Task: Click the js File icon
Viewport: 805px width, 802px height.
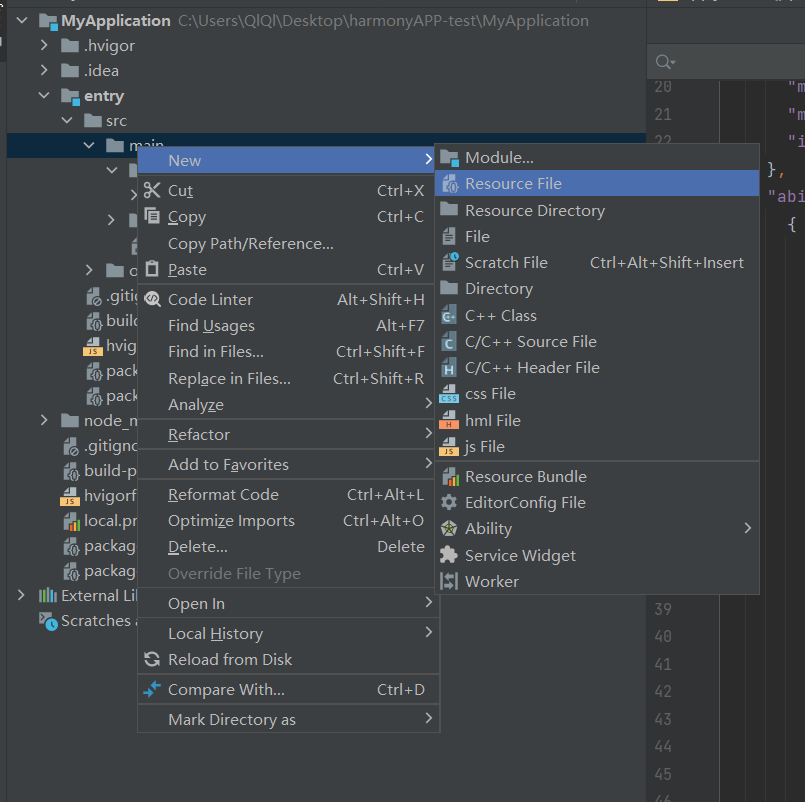Action: [449, 446]
